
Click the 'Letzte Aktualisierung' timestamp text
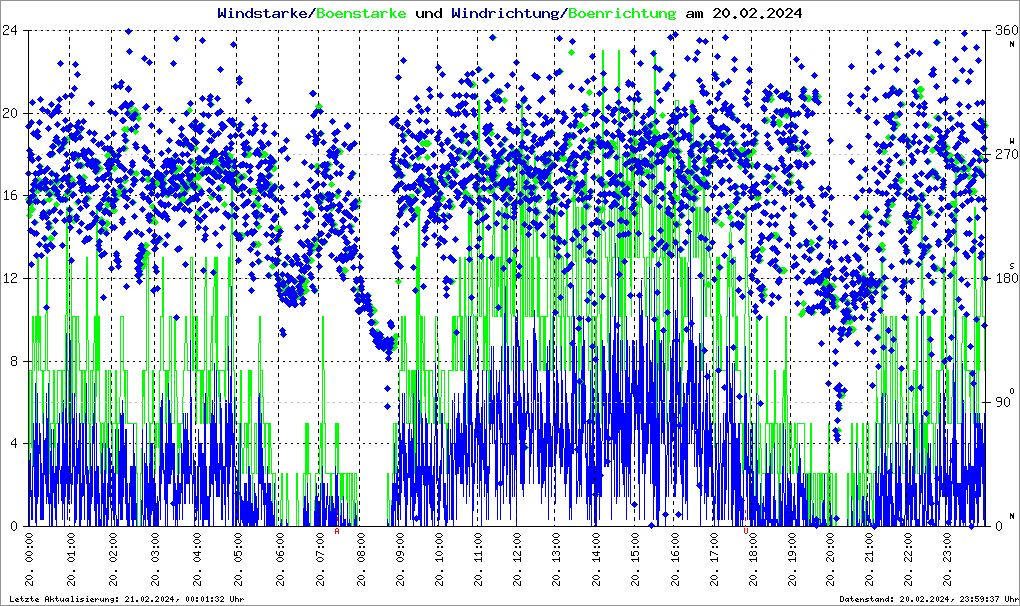pyautogui.click(x=125, y=598)
